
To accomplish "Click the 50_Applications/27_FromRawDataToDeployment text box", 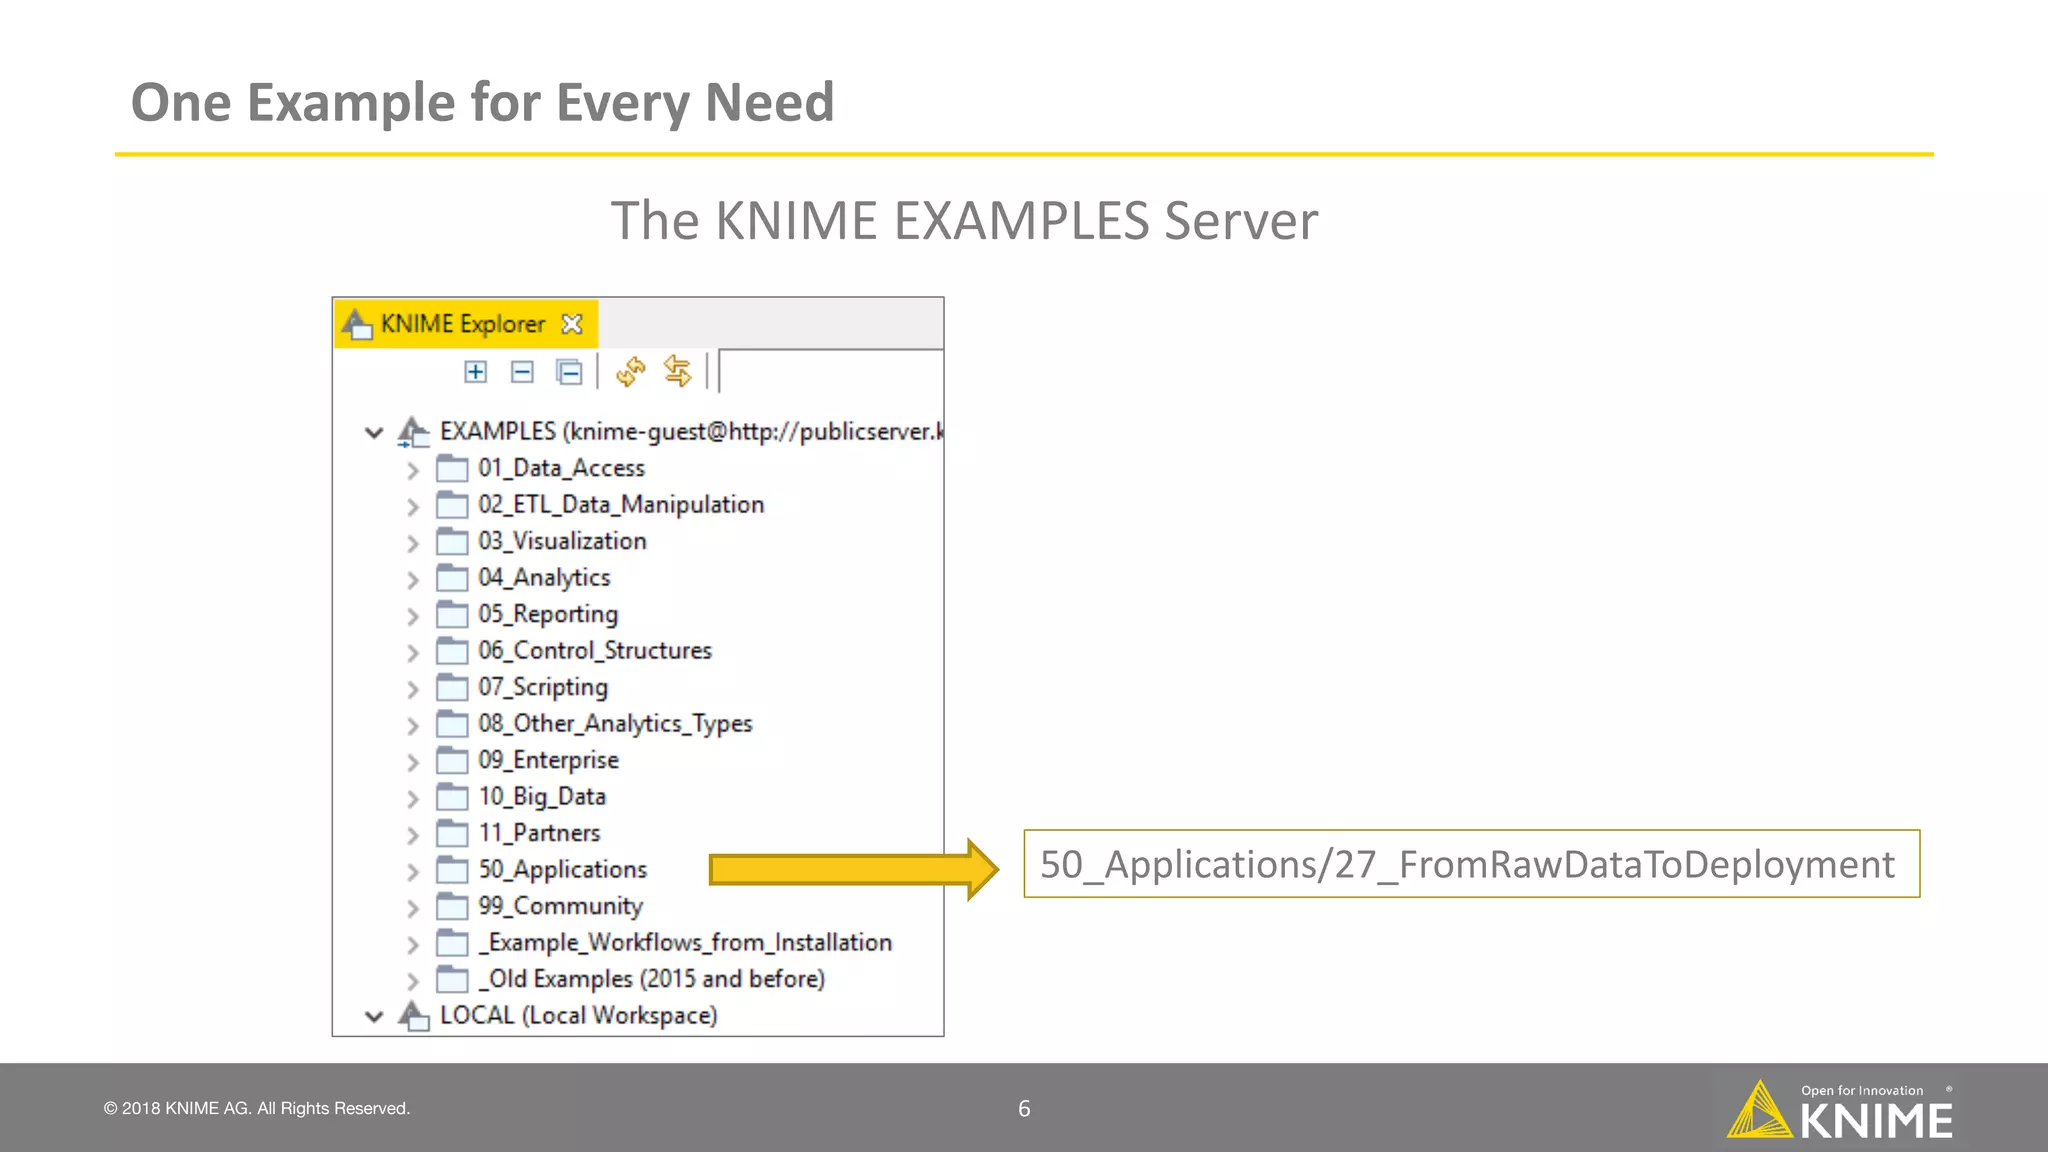I will 1470,864.
